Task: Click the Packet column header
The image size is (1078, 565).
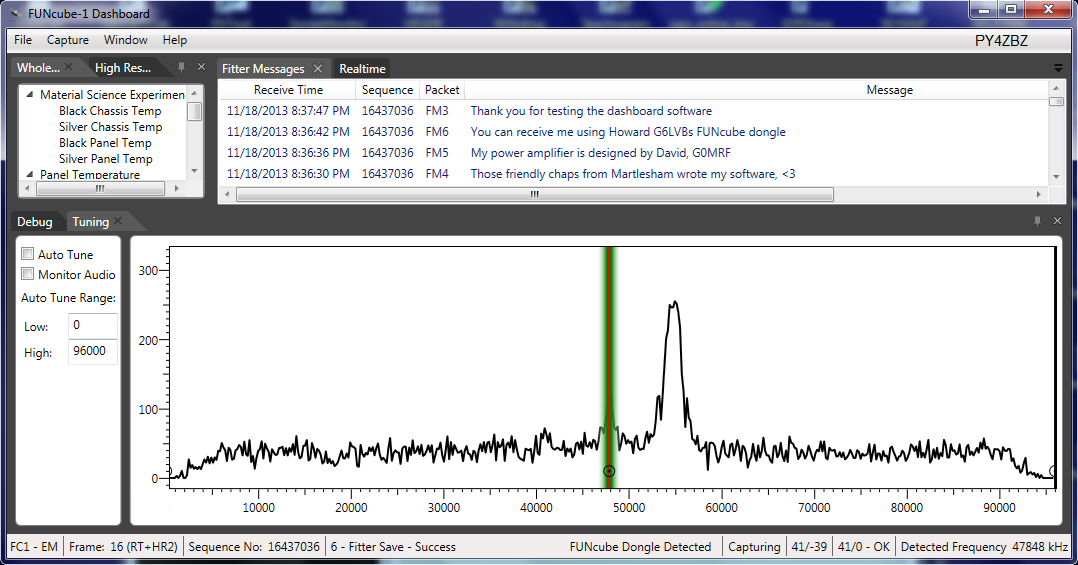Action: coord(442,90)
